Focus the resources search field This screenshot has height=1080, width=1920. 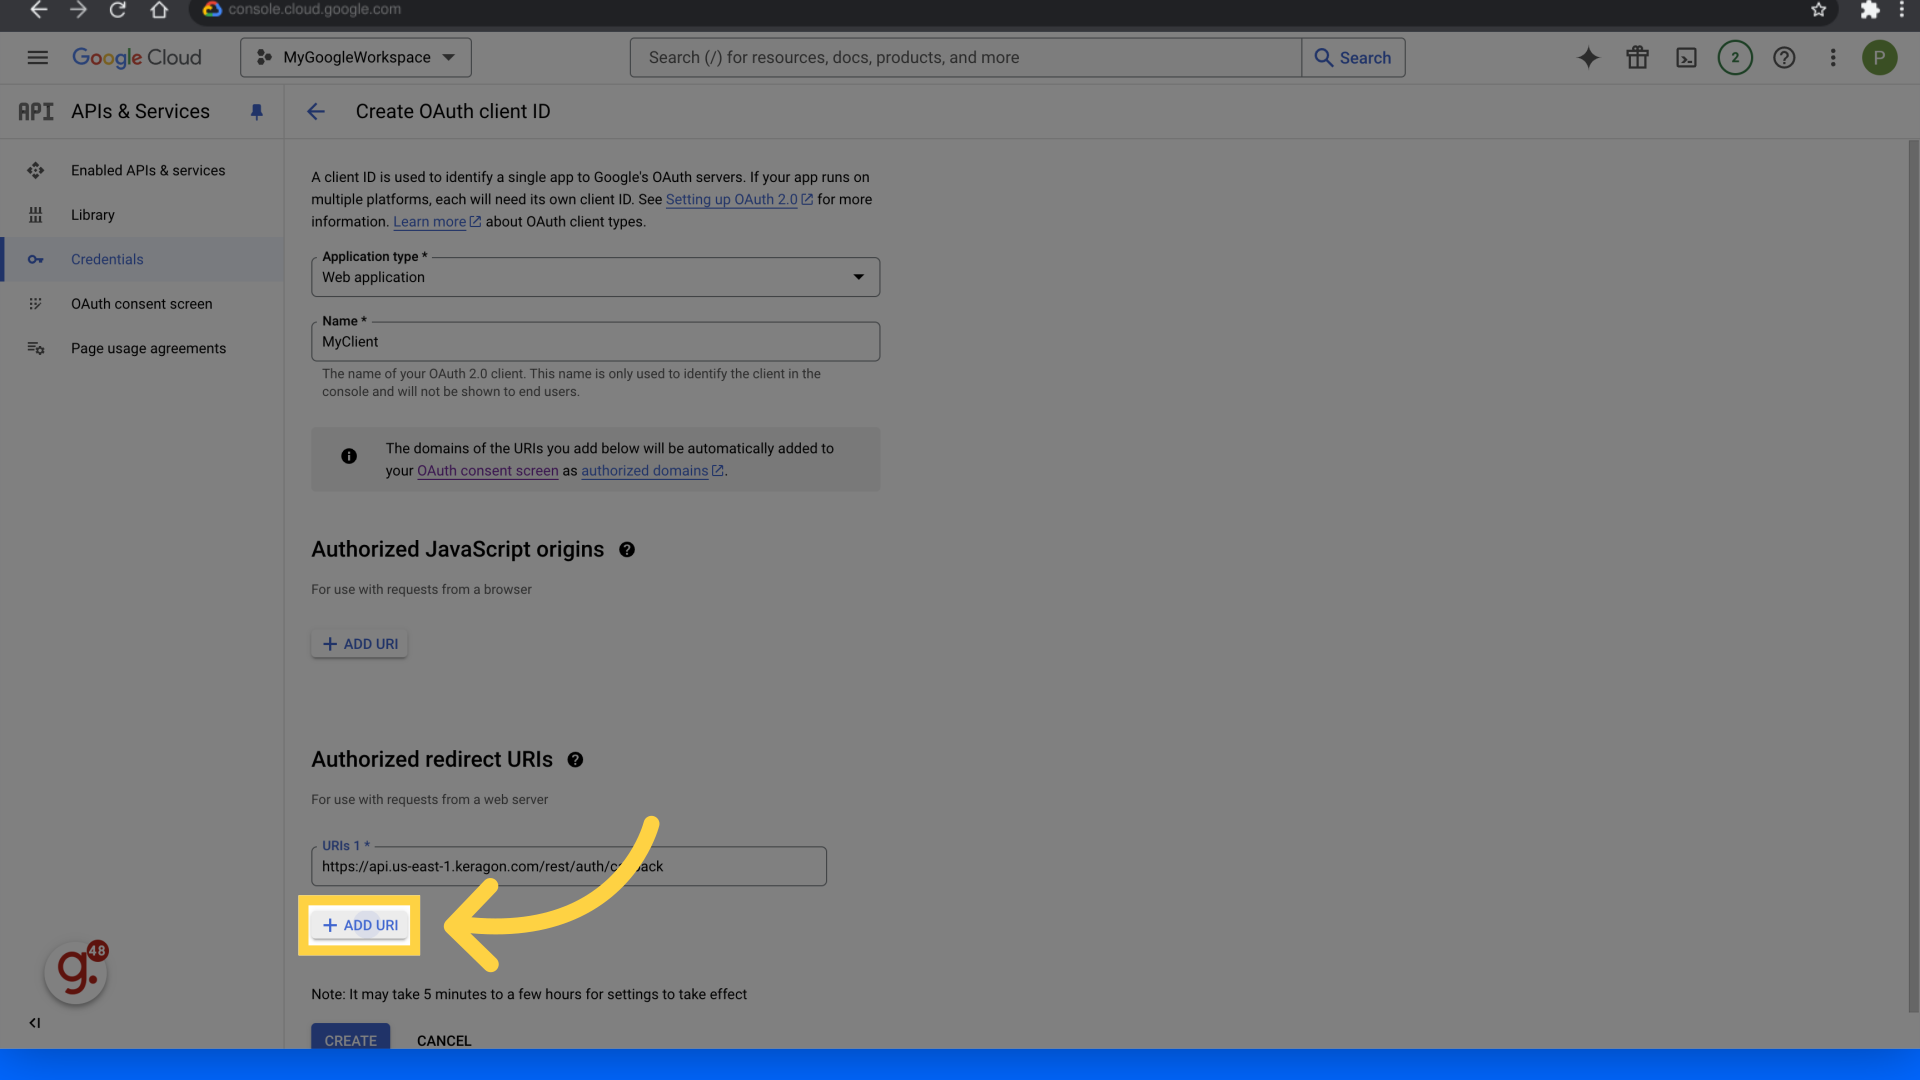pos(965,57)
